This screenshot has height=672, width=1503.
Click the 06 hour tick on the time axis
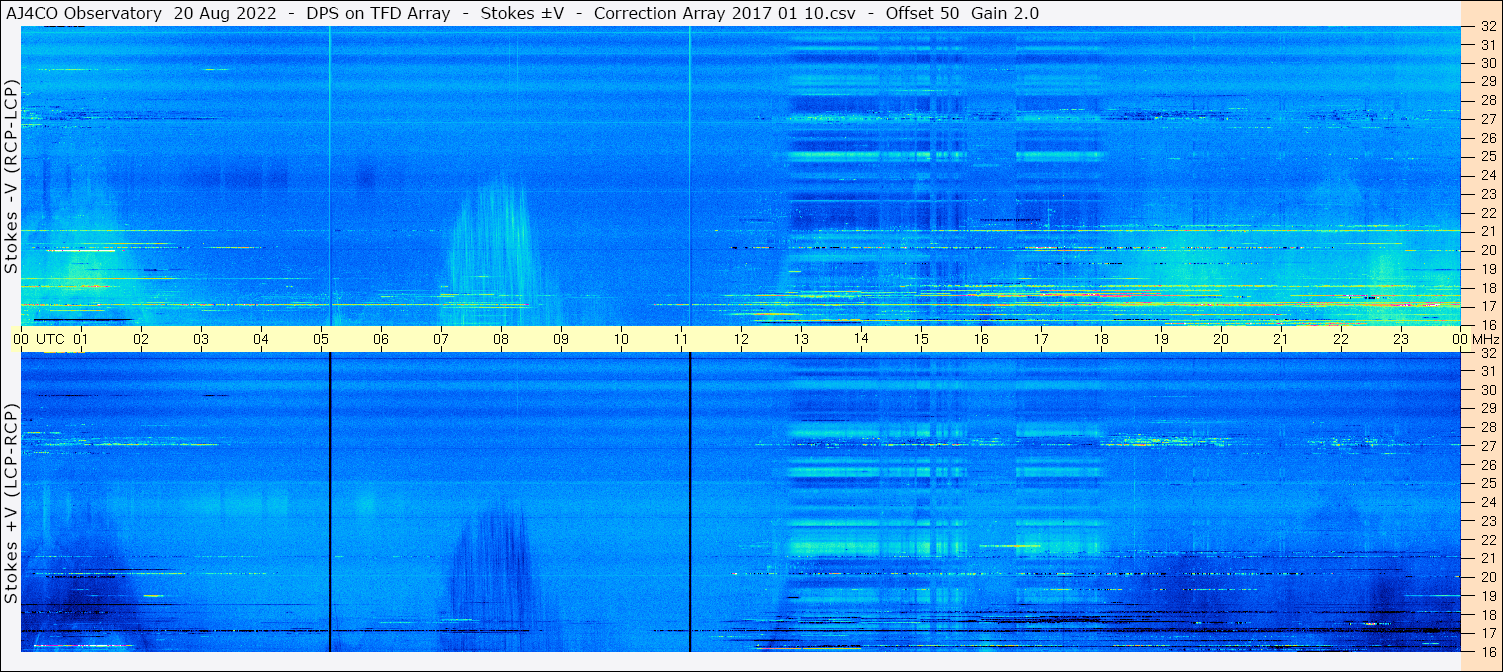[381, 339]
